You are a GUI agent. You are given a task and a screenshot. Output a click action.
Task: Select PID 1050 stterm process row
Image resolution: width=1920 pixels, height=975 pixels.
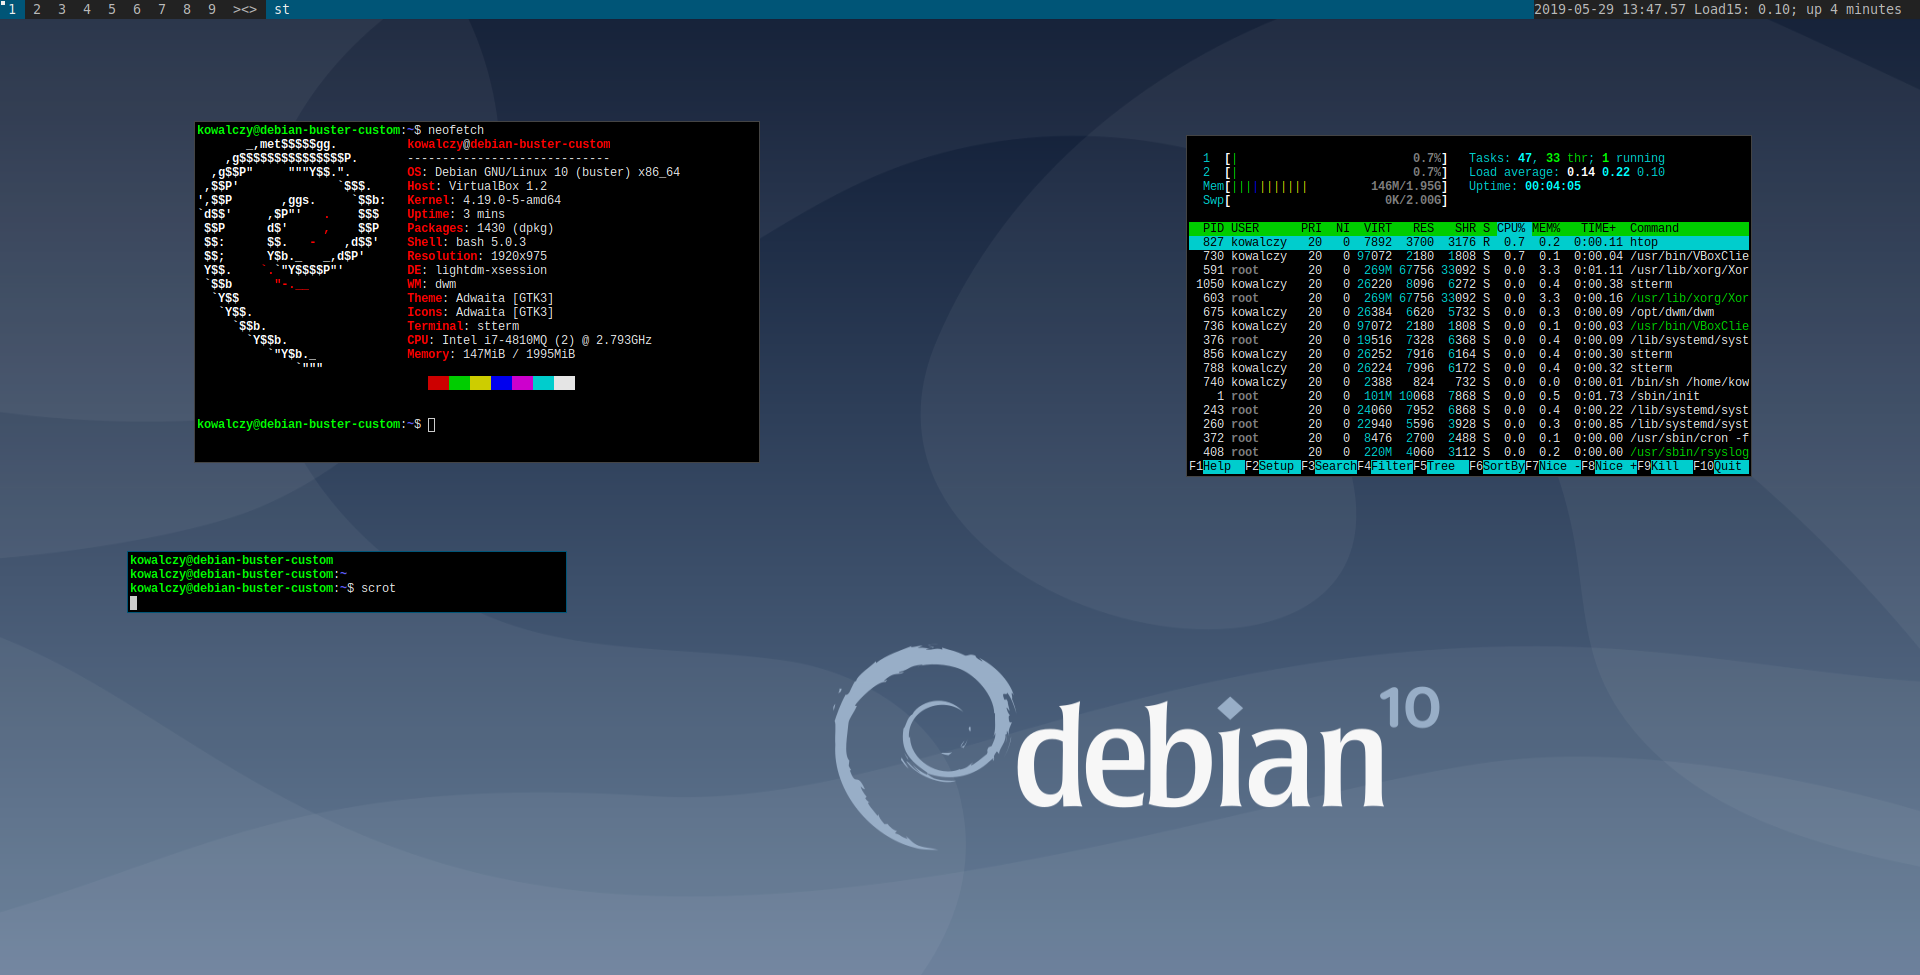coord(1469,285)
